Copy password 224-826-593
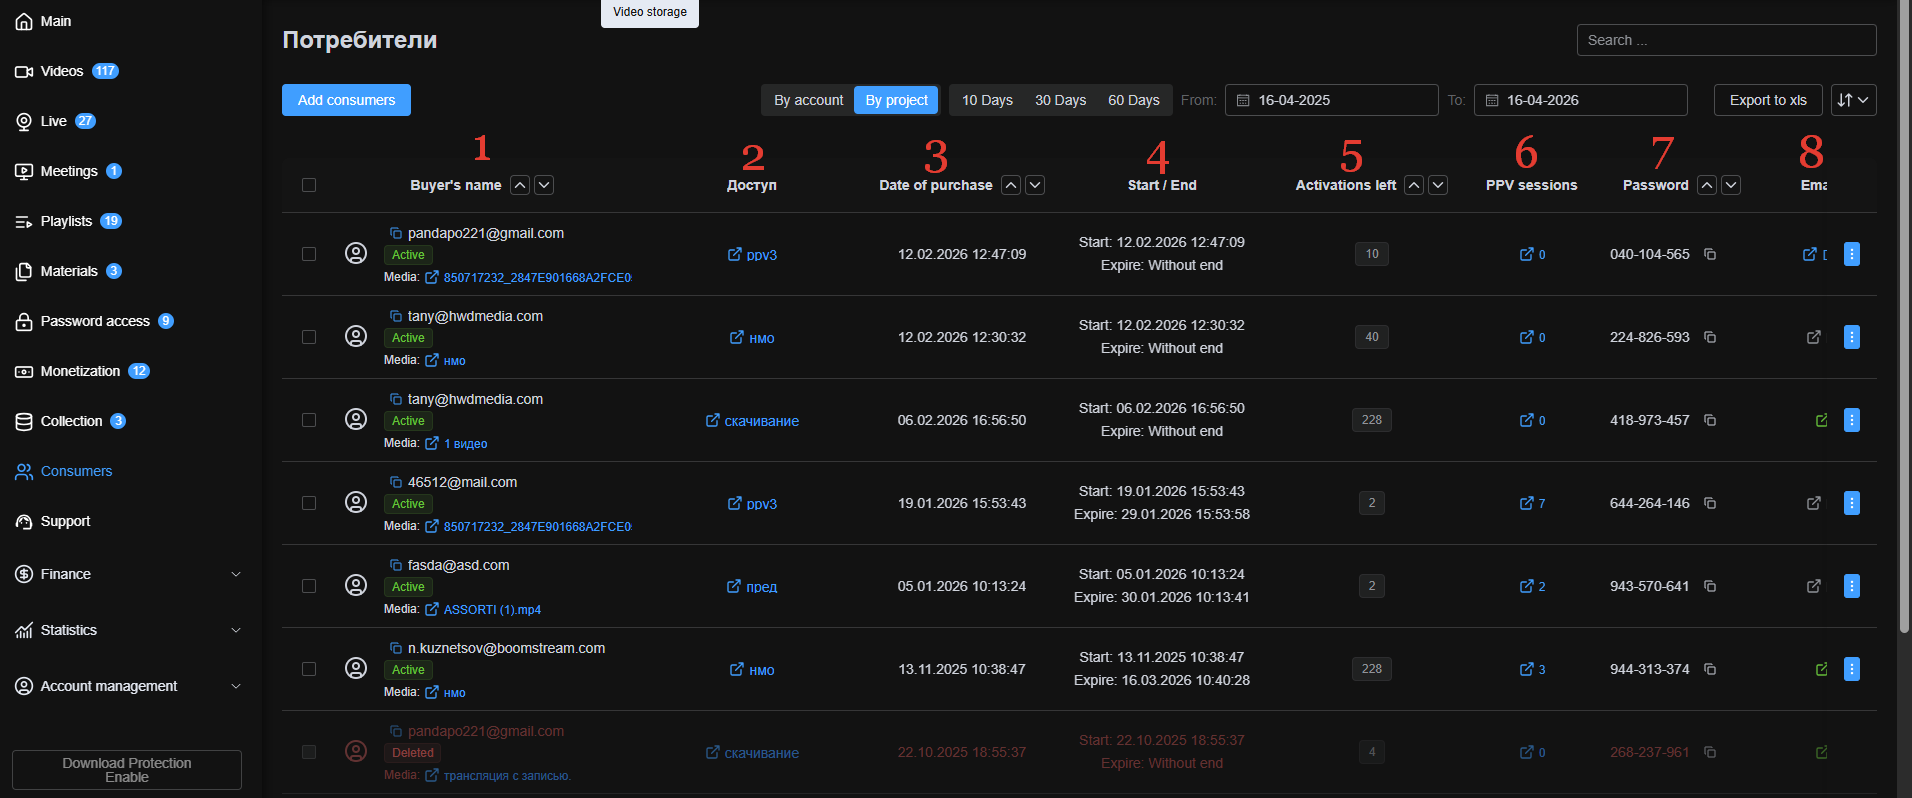The image size is (1912, 798). click(x=1710, y=337)
